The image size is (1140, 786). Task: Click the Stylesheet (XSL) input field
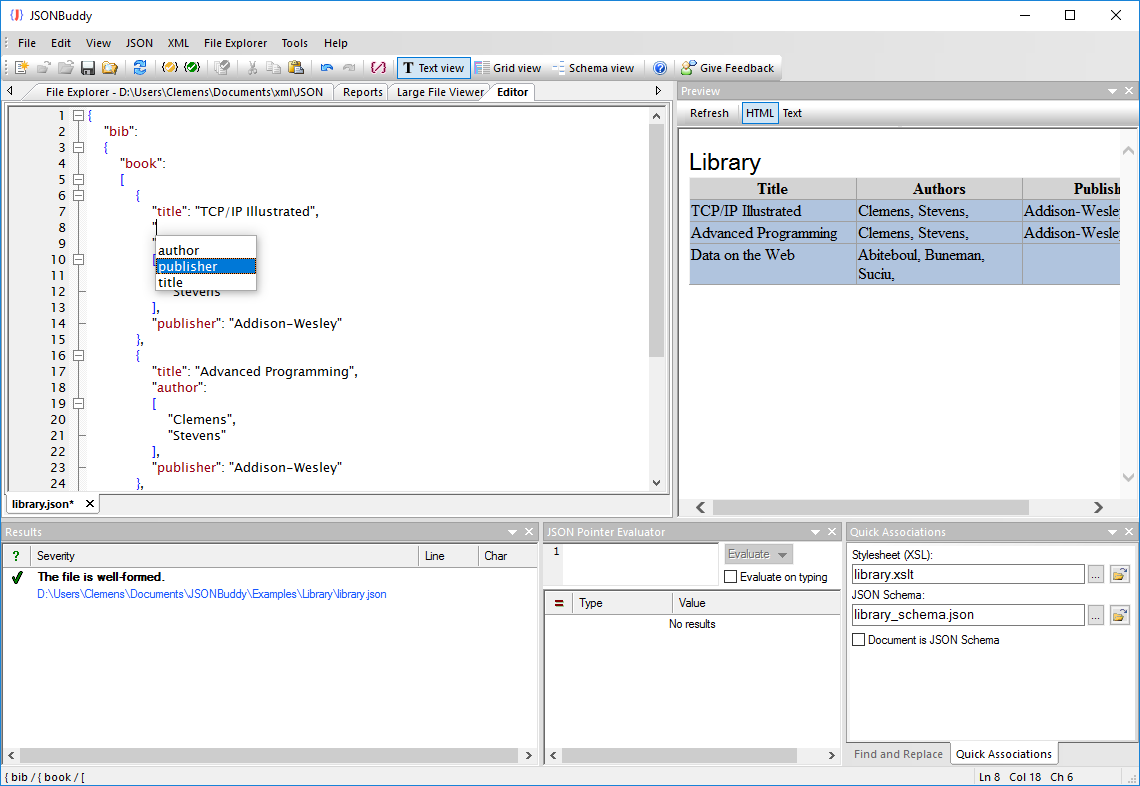(x=968, y=574)
